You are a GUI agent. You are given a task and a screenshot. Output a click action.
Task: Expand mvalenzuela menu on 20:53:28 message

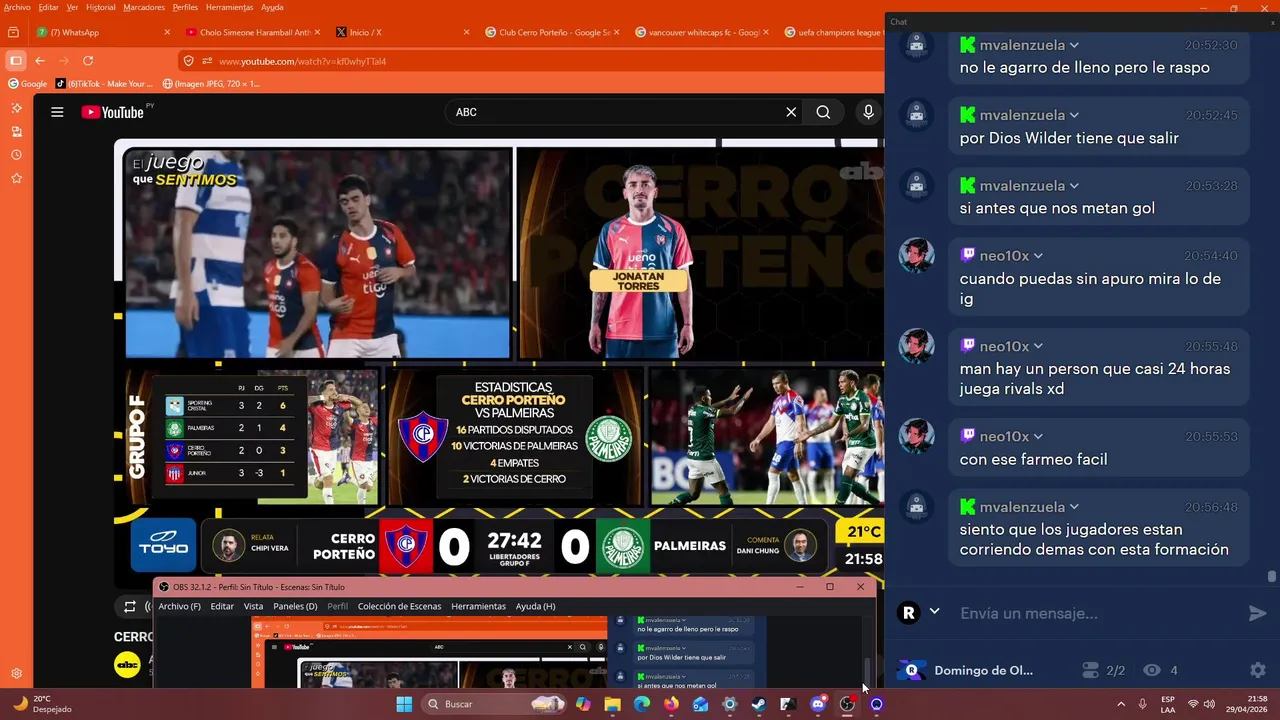coord(1074,186)
